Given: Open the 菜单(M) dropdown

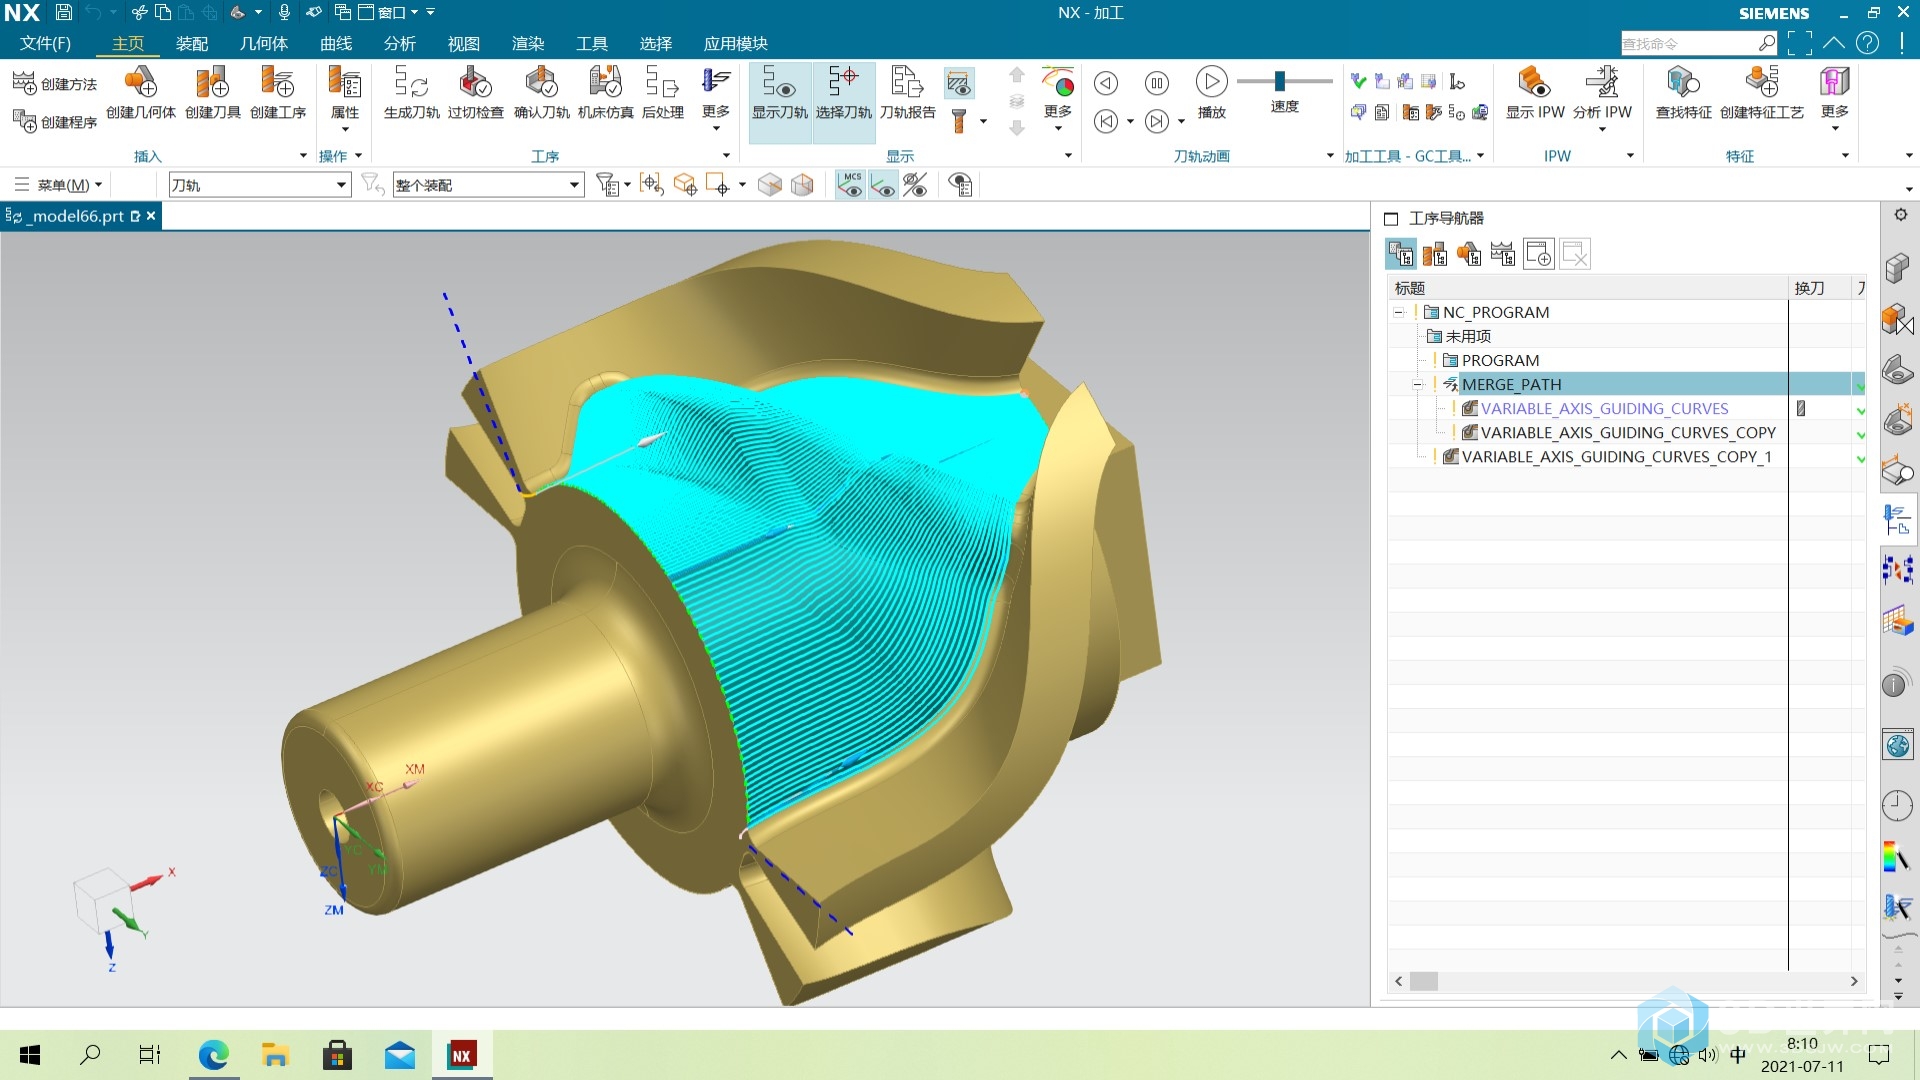Looking at the screenshot, I should click(59, 185).
